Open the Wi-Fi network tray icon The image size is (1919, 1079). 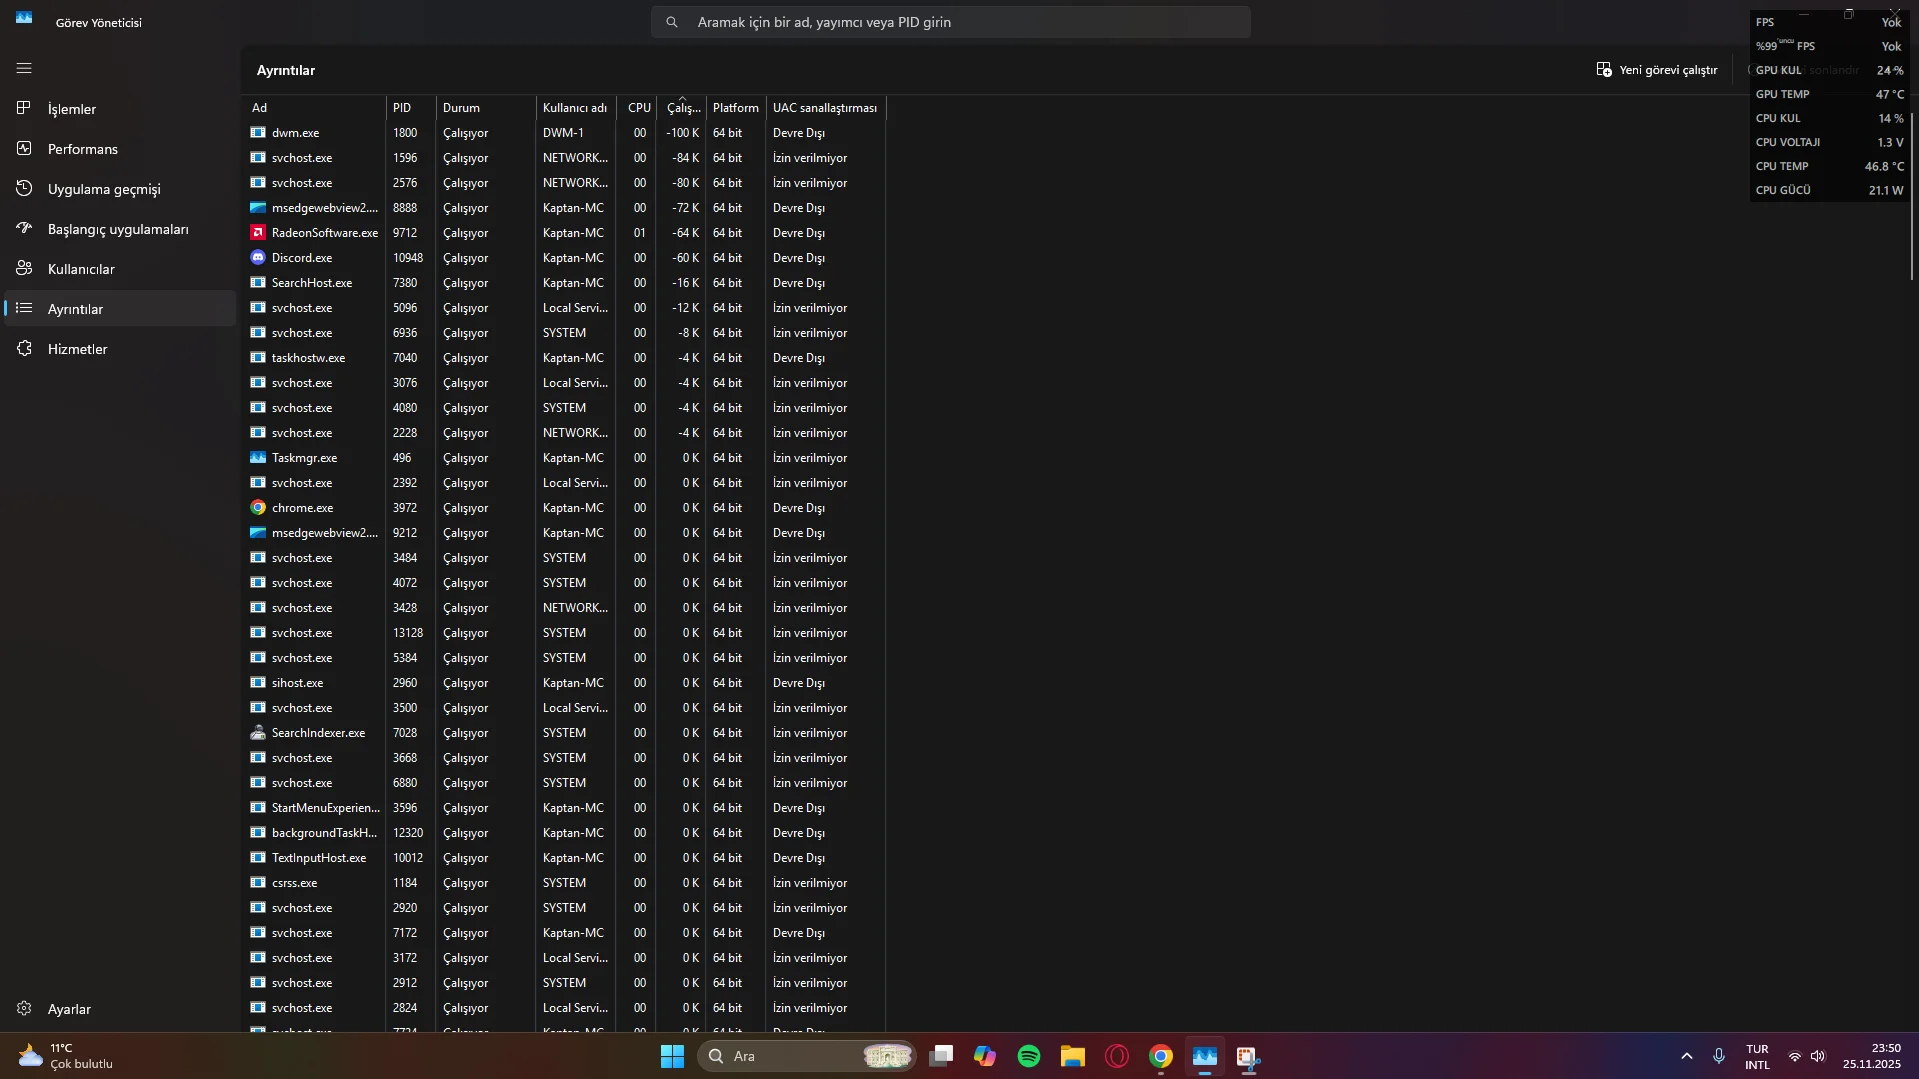click(1795, 1056)
